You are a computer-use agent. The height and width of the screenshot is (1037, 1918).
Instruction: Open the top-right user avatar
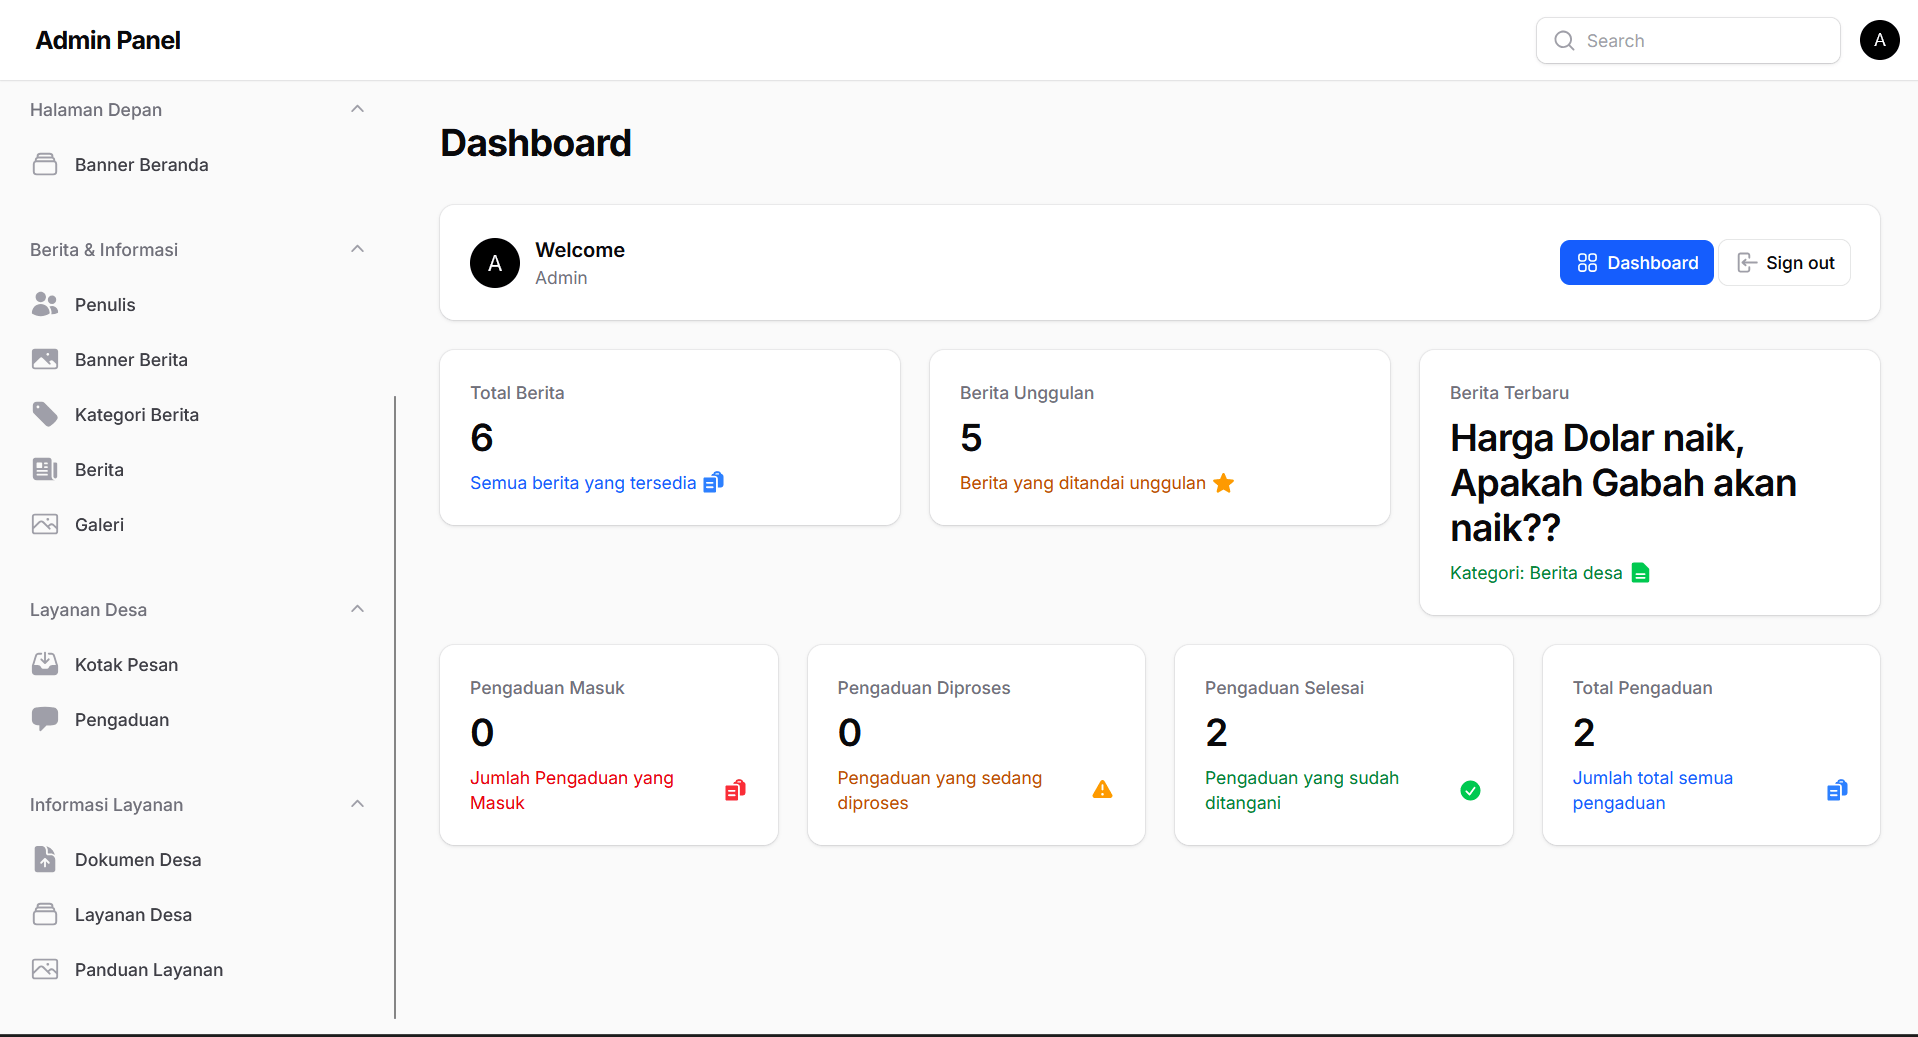pos(1879,40)
